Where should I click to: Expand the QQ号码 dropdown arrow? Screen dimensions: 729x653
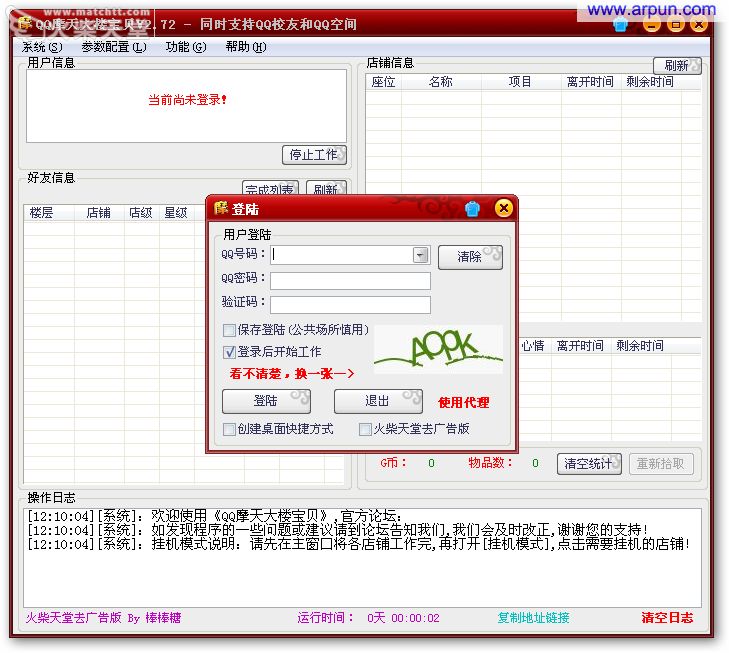pyautogui.click(x=420, y=255)
